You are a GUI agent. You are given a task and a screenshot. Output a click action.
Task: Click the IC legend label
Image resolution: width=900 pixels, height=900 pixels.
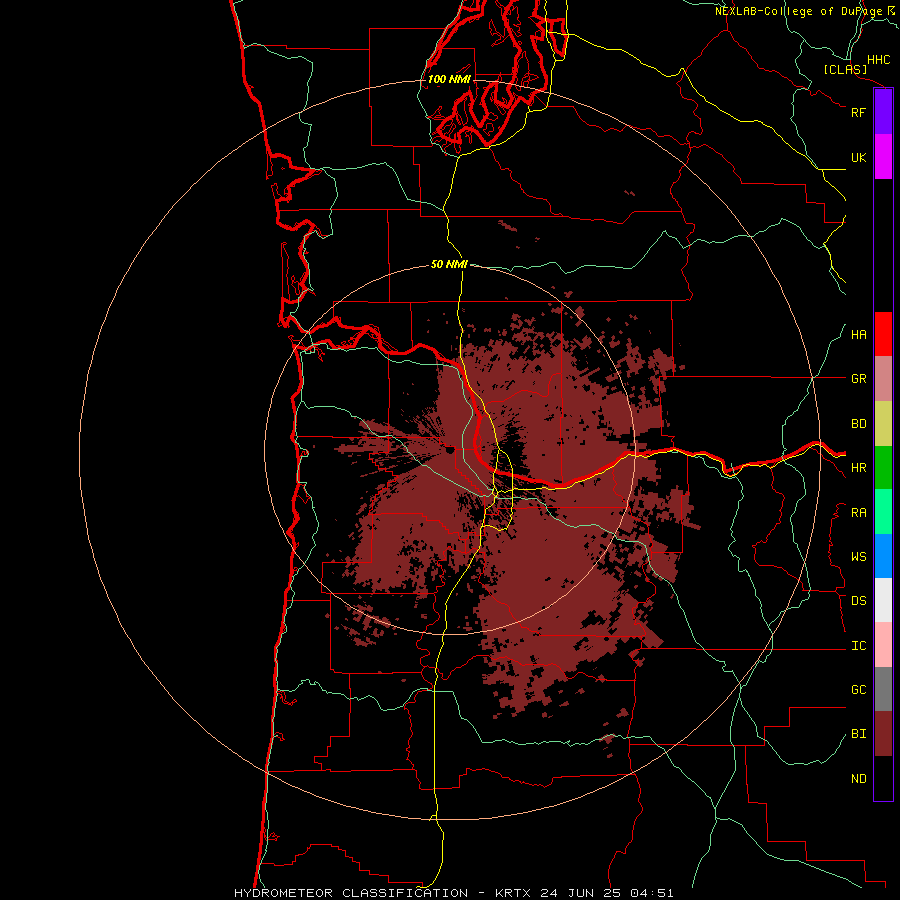[x=858, y=646]
